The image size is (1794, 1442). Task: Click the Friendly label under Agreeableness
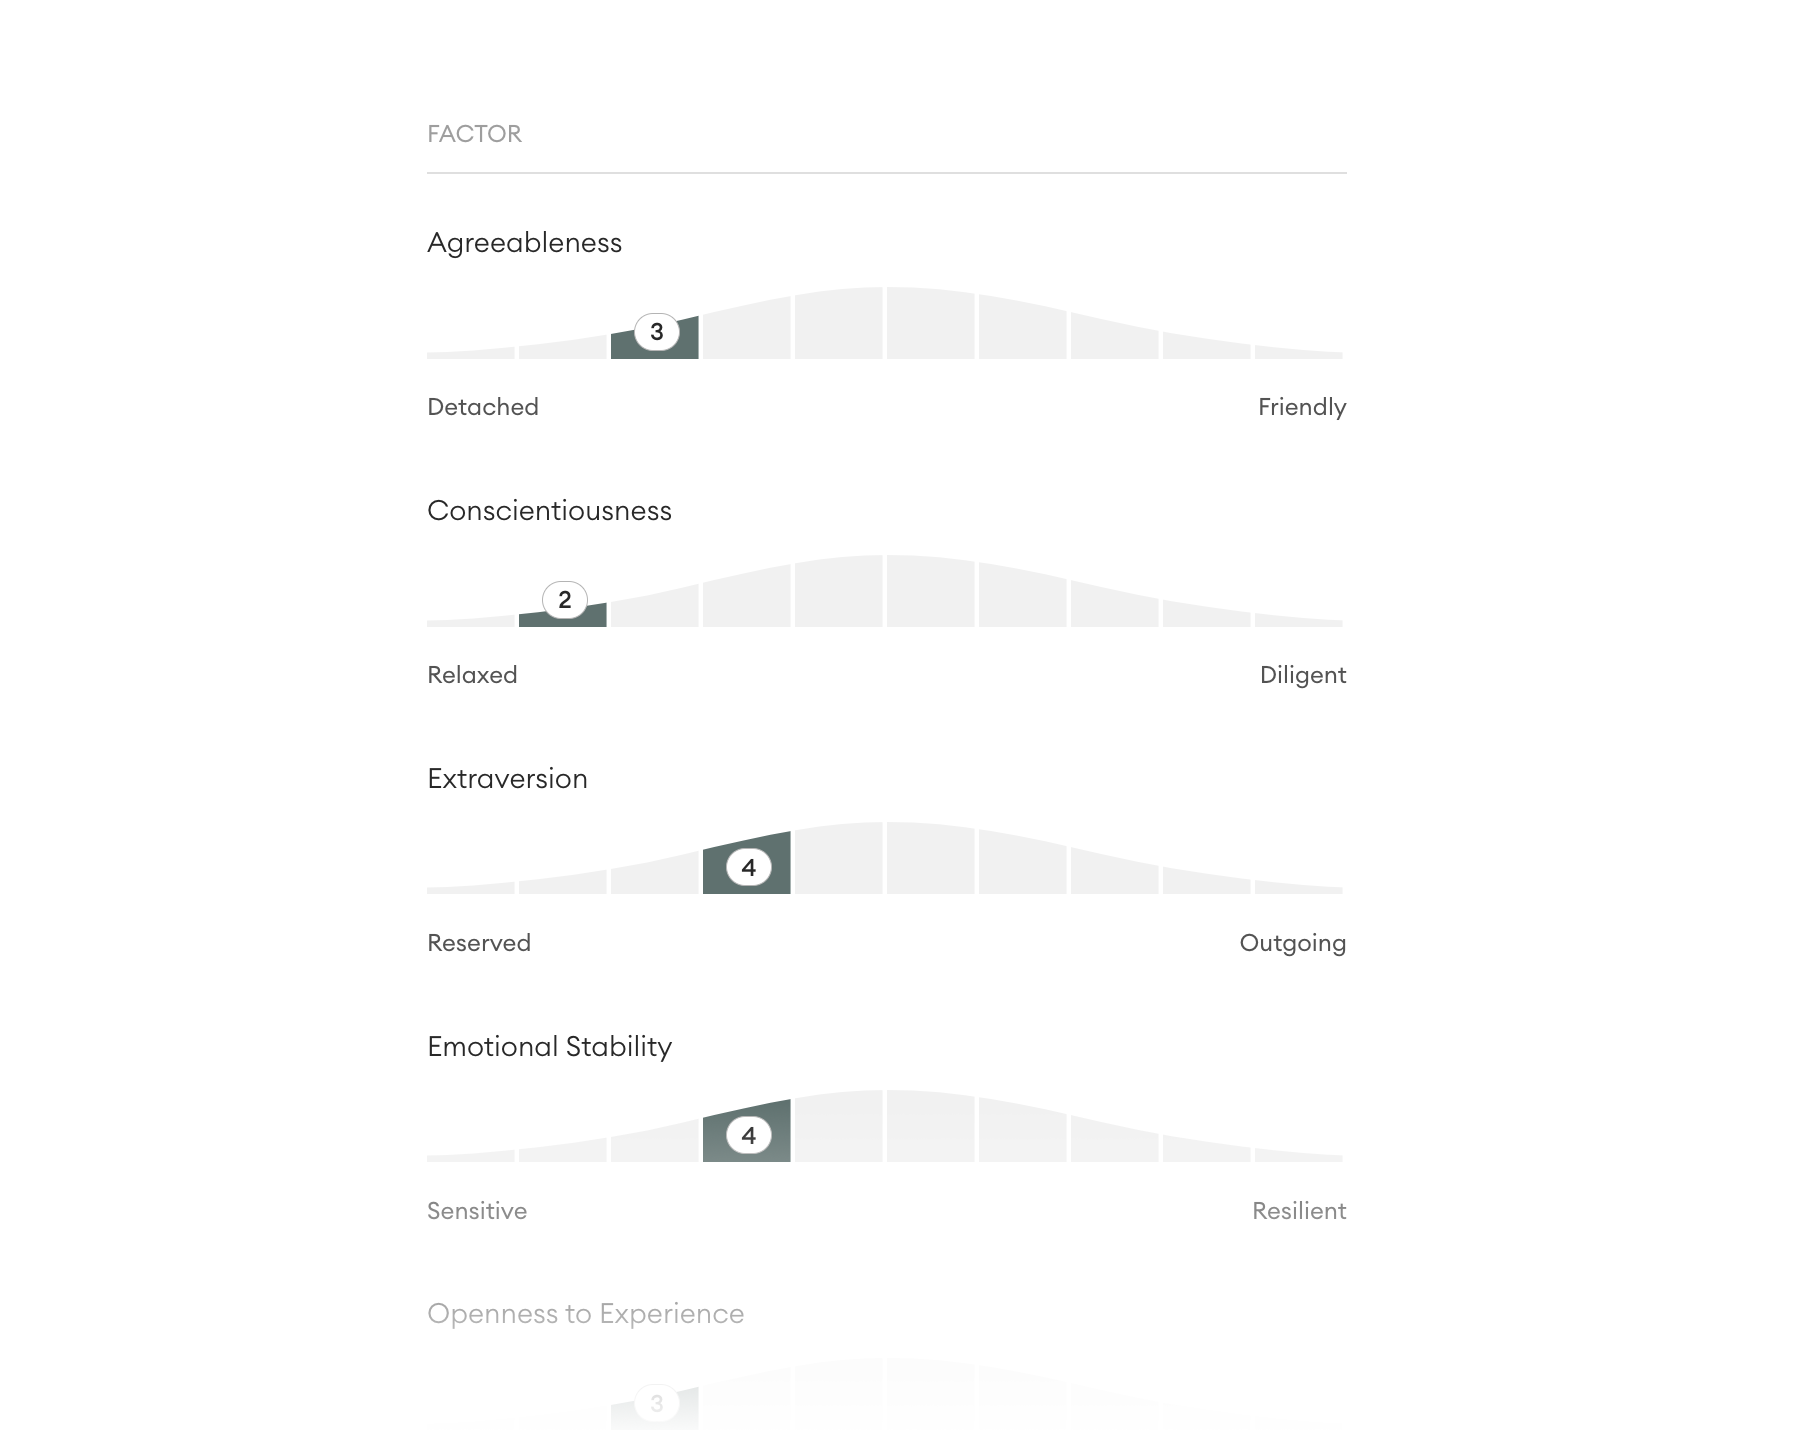(x=1301, y=407)
